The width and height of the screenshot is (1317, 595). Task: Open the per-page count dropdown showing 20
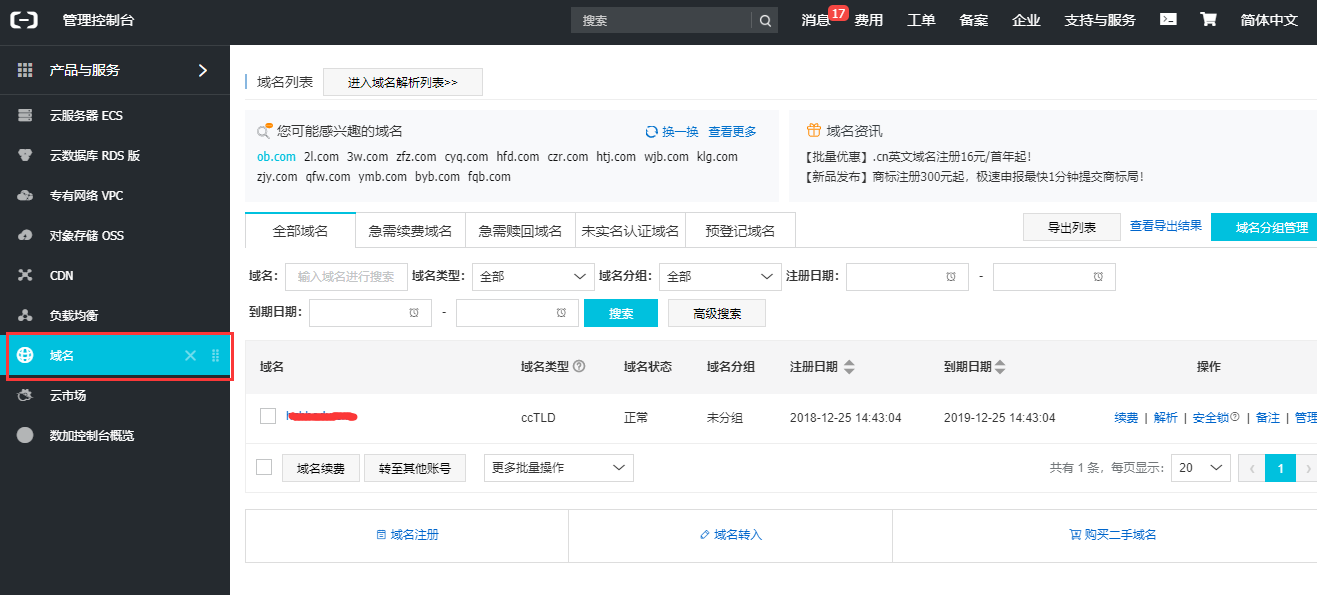[1200, 468]
